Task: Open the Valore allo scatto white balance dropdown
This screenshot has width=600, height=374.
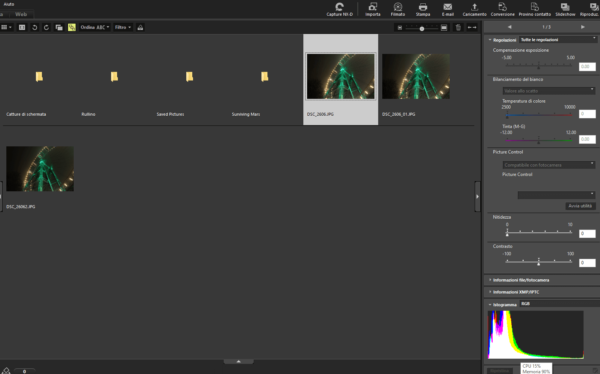Action: (x=548, y=91)
